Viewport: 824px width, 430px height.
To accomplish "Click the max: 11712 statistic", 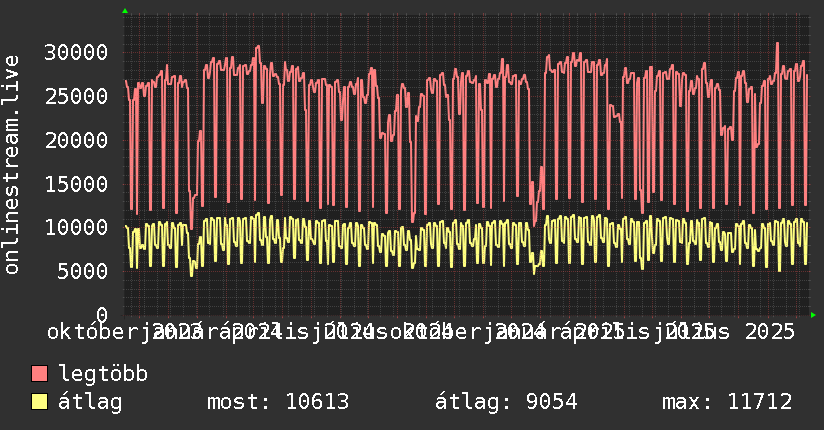I will [x=727, y=402].
